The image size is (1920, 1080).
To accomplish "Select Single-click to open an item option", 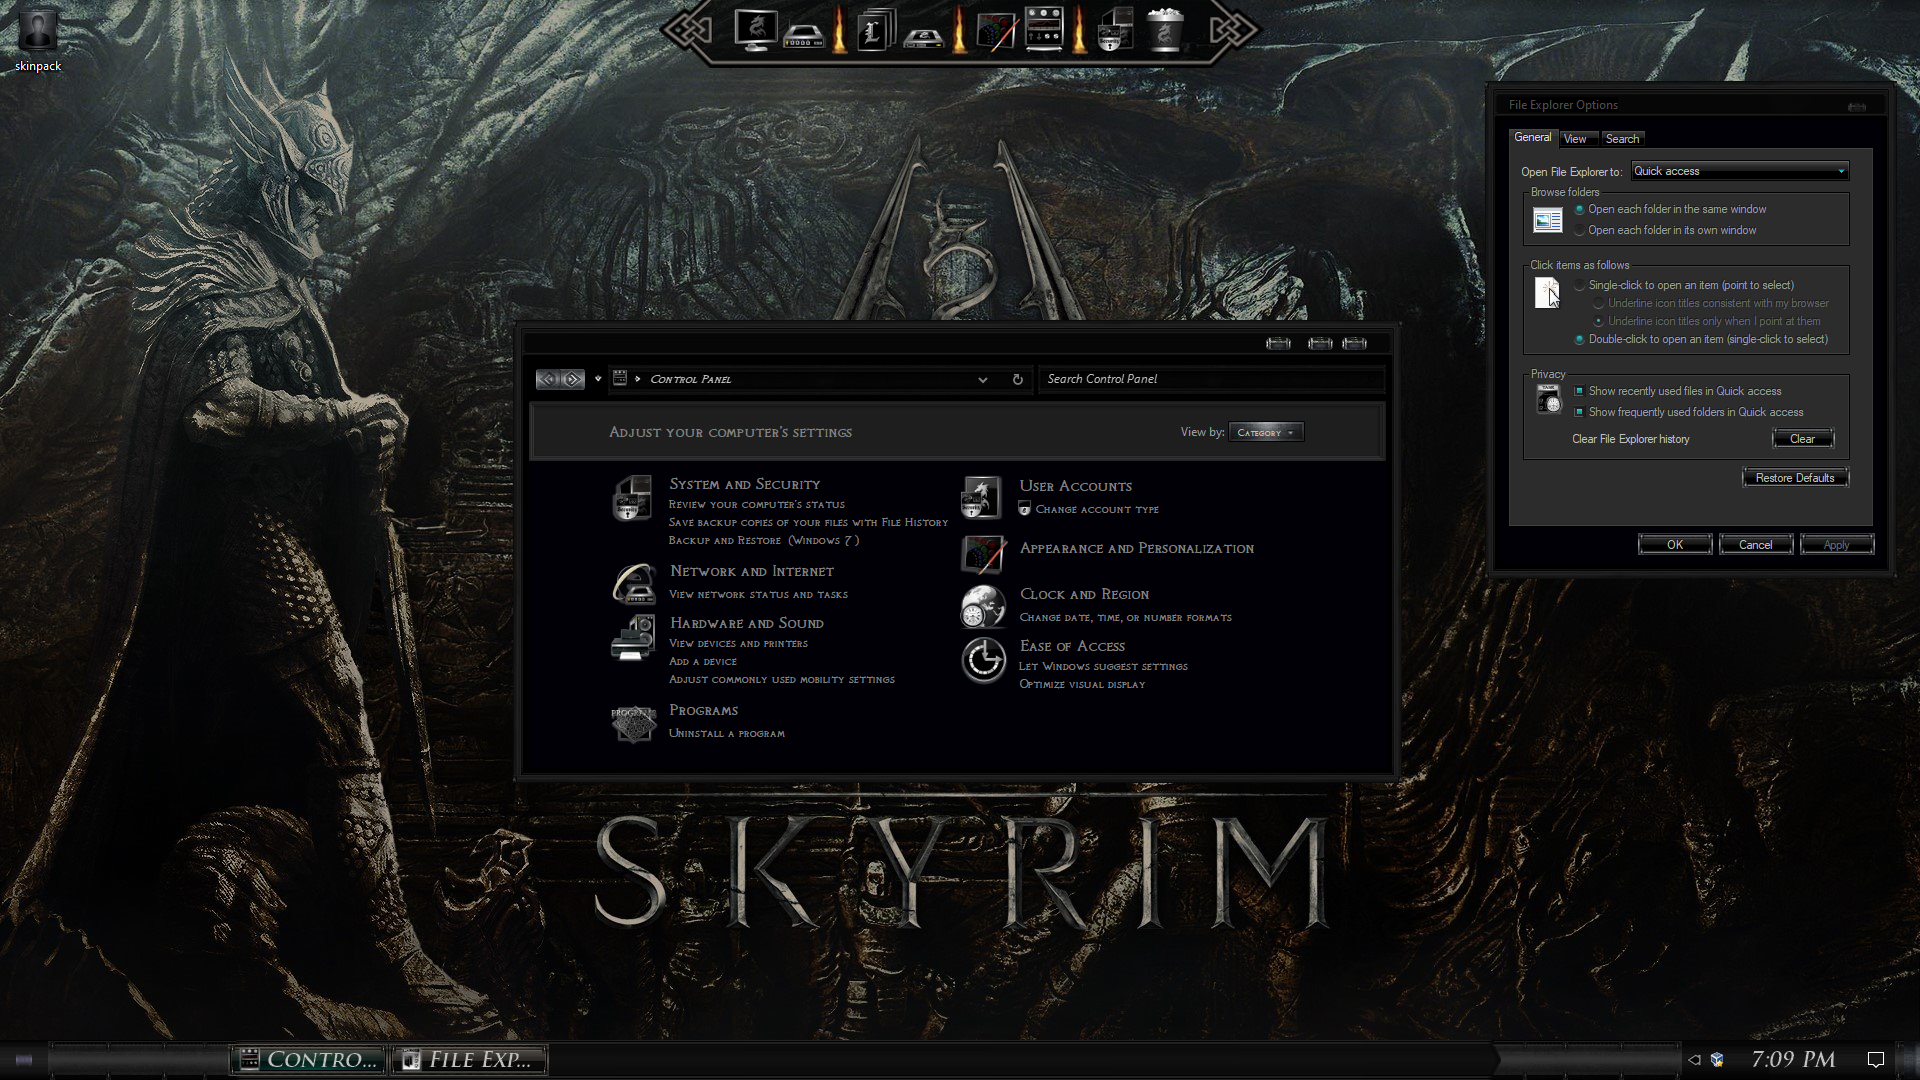I will (1580, 286).
